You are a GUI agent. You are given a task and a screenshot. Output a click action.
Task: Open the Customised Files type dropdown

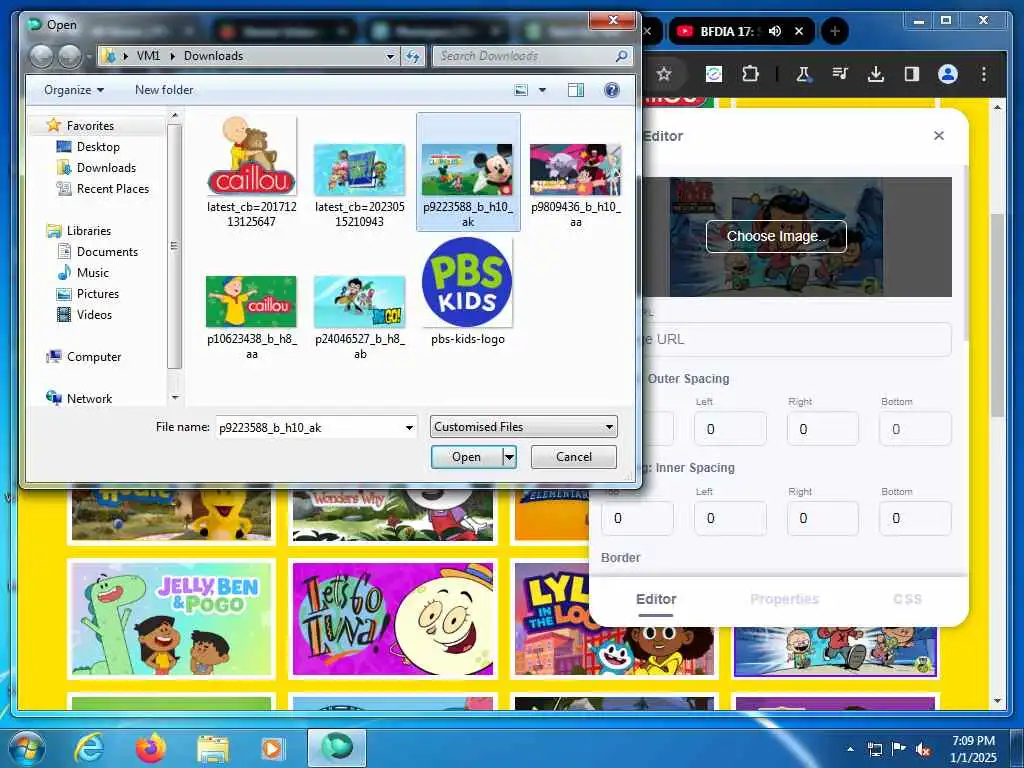coord(523,427)
